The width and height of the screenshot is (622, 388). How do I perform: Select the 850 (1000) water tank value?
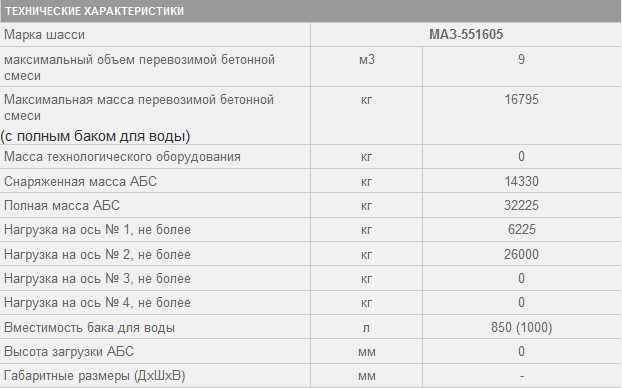coord(521,328)
